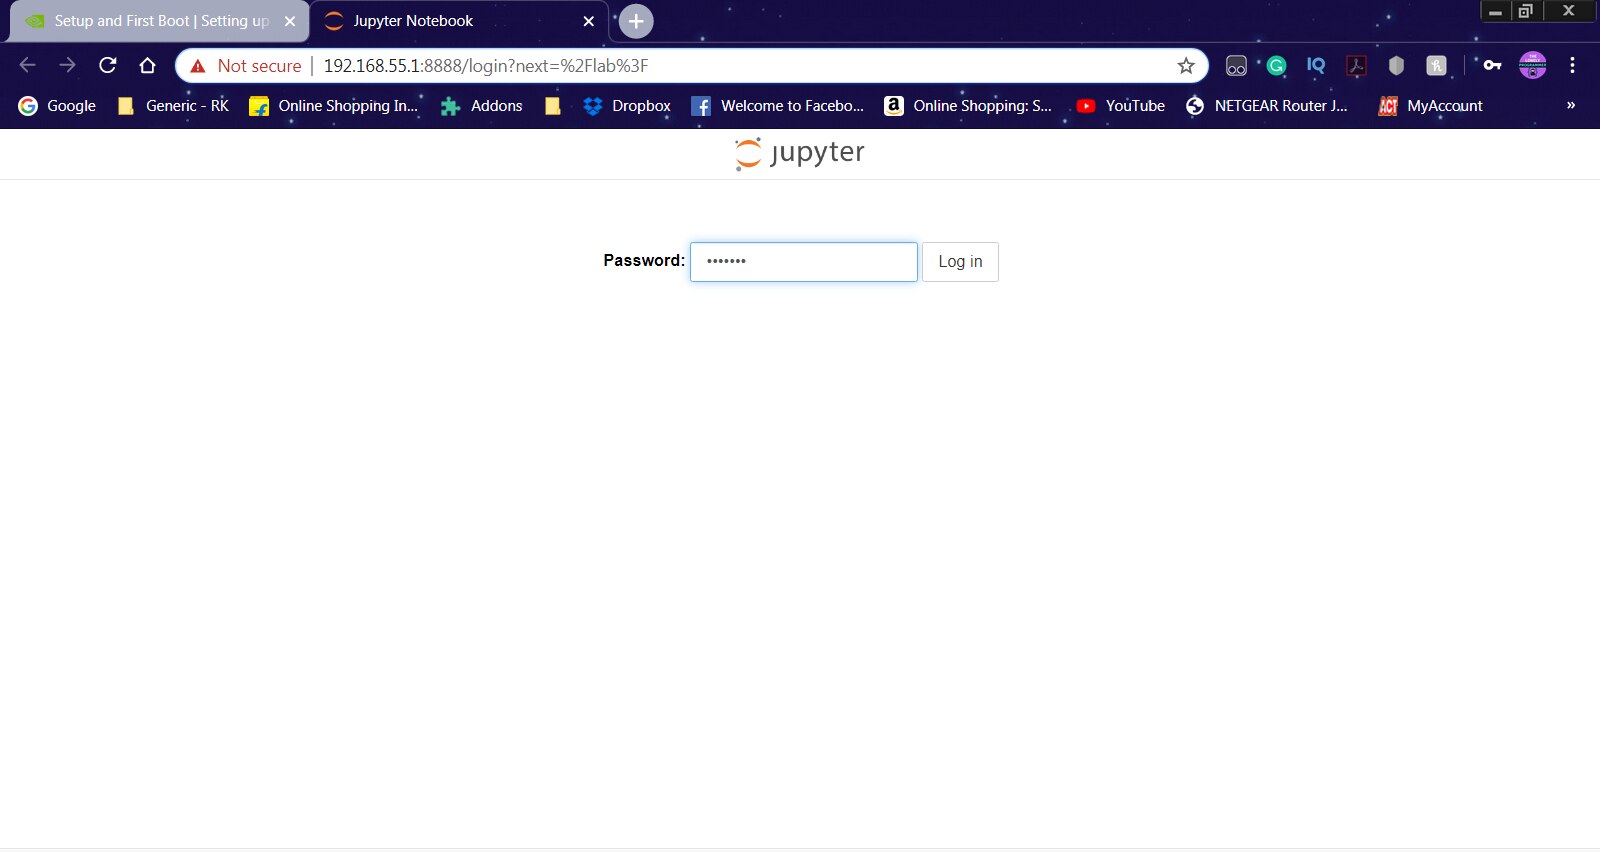Open the NETGEAR Router bookmark
Screen dimensions: 1600x852
coord(1266,106)
